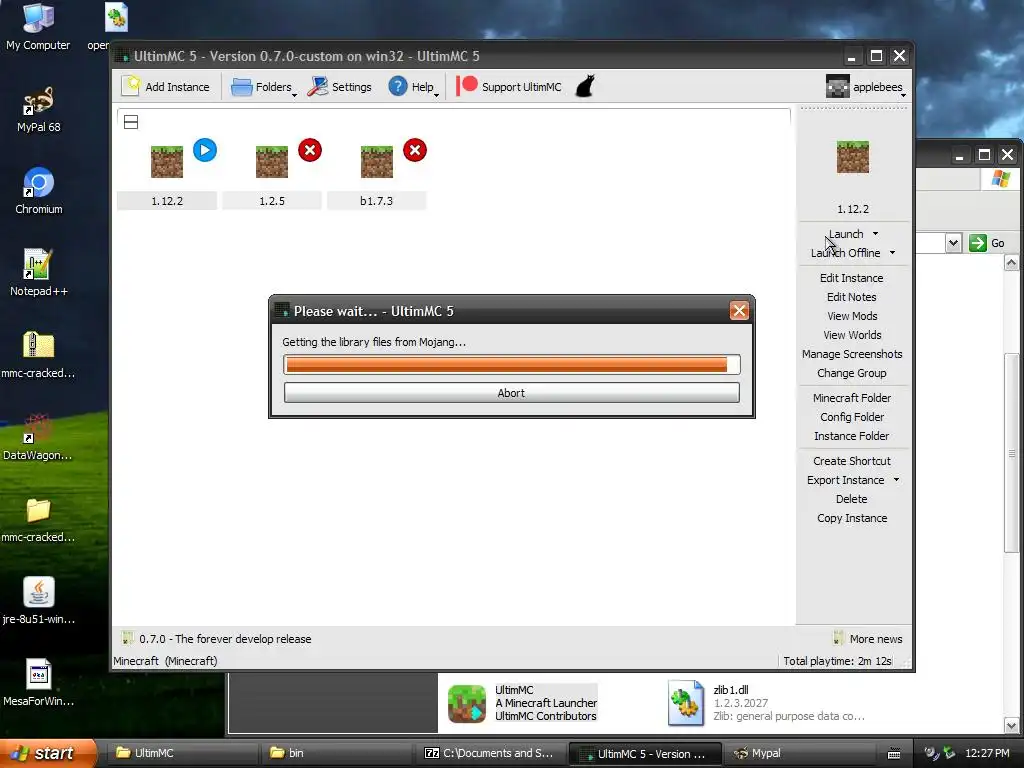
Task: Switch to the bin folder taskbar item
Action: pos(336,753)
